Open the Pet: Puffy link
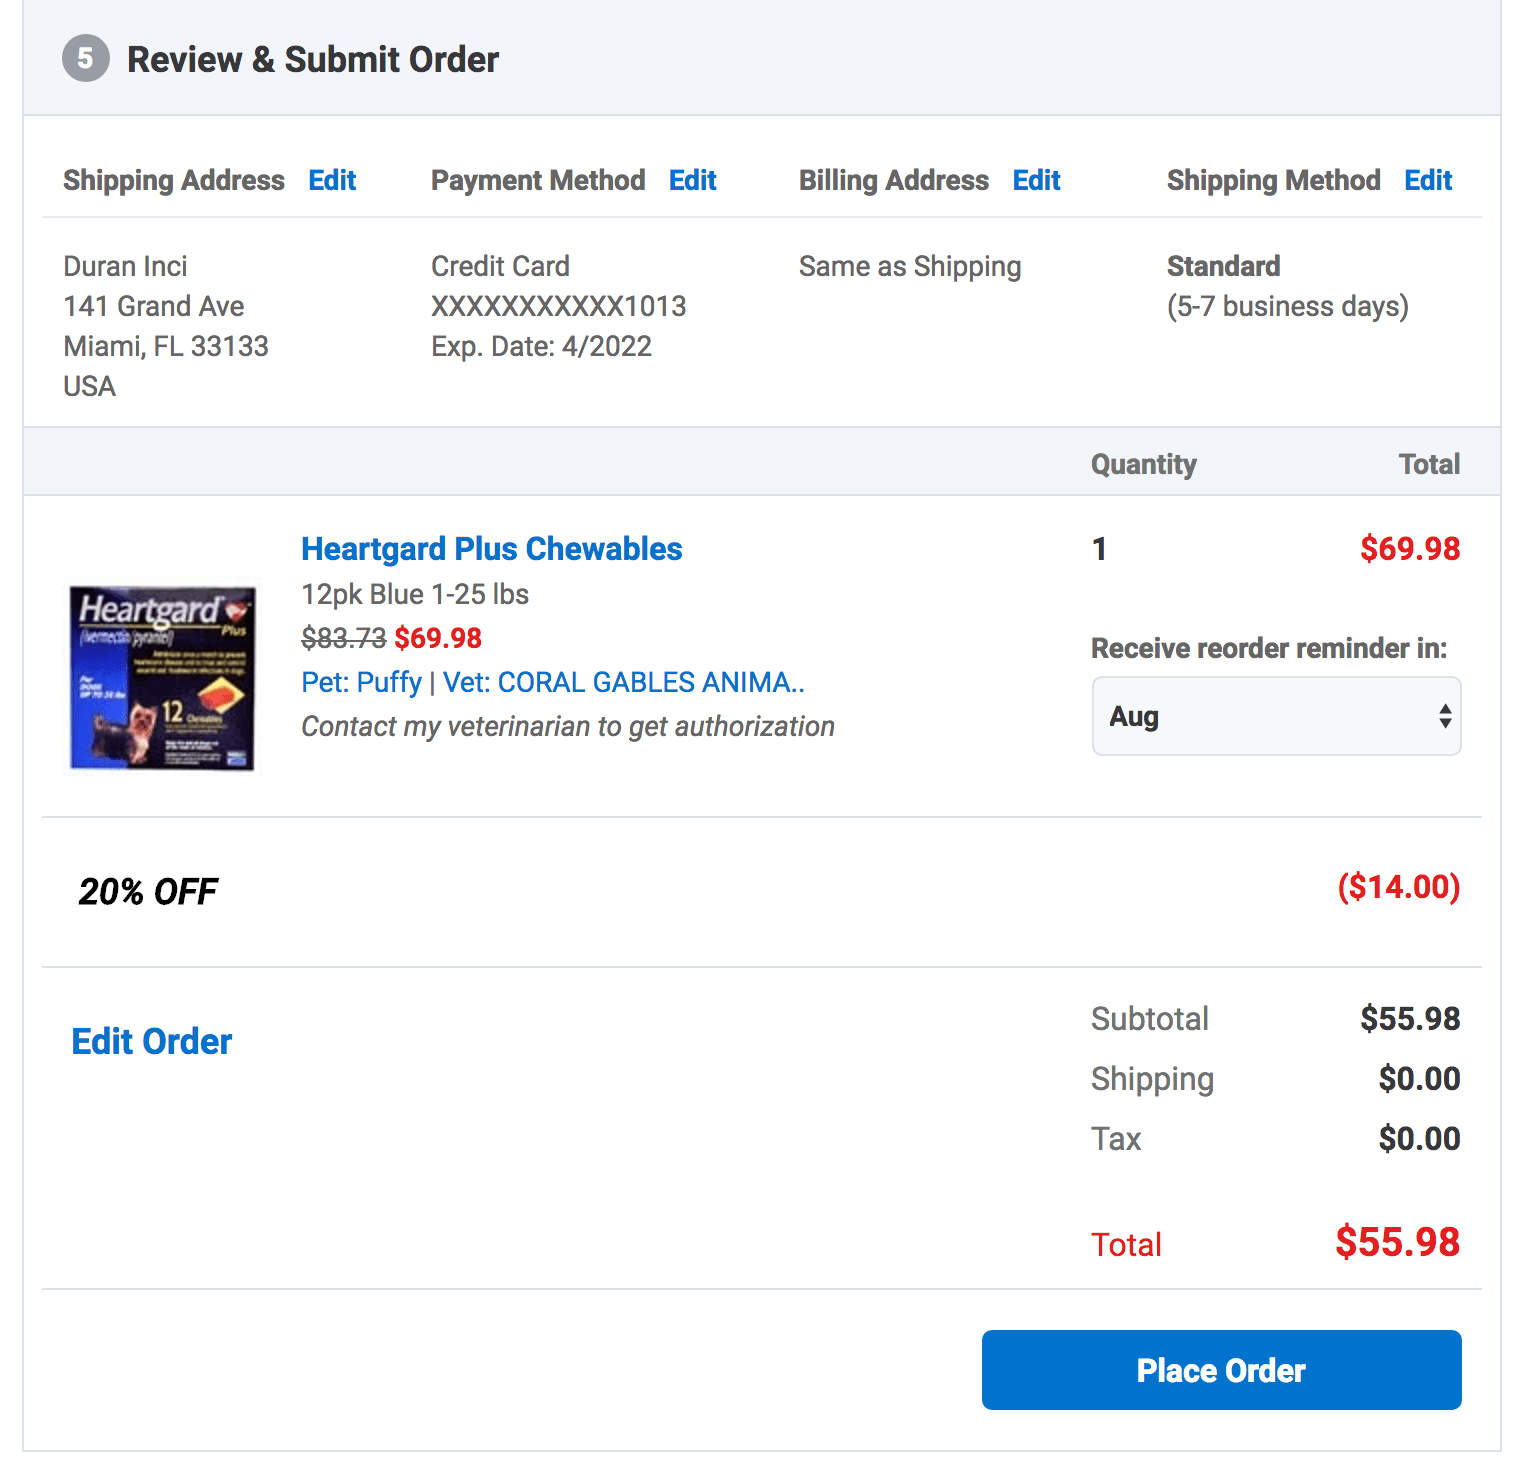The height and width of the screenshot is (1462, 1520). point(361,682)
